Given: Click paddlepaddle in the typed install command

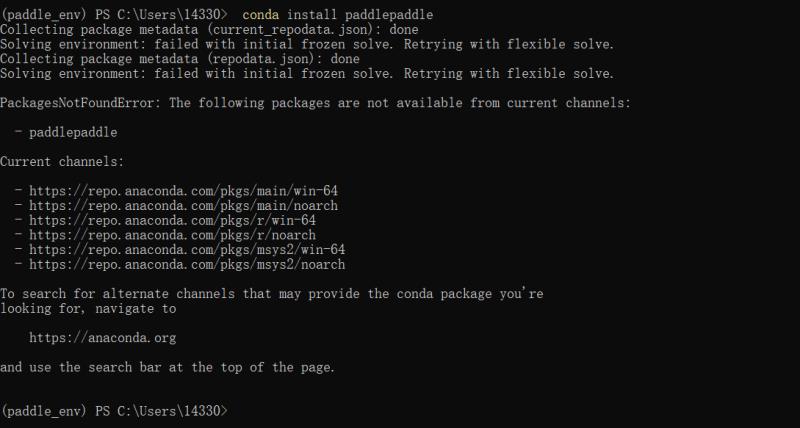Looking at the screenshot, I should click(x=389, y=15).
